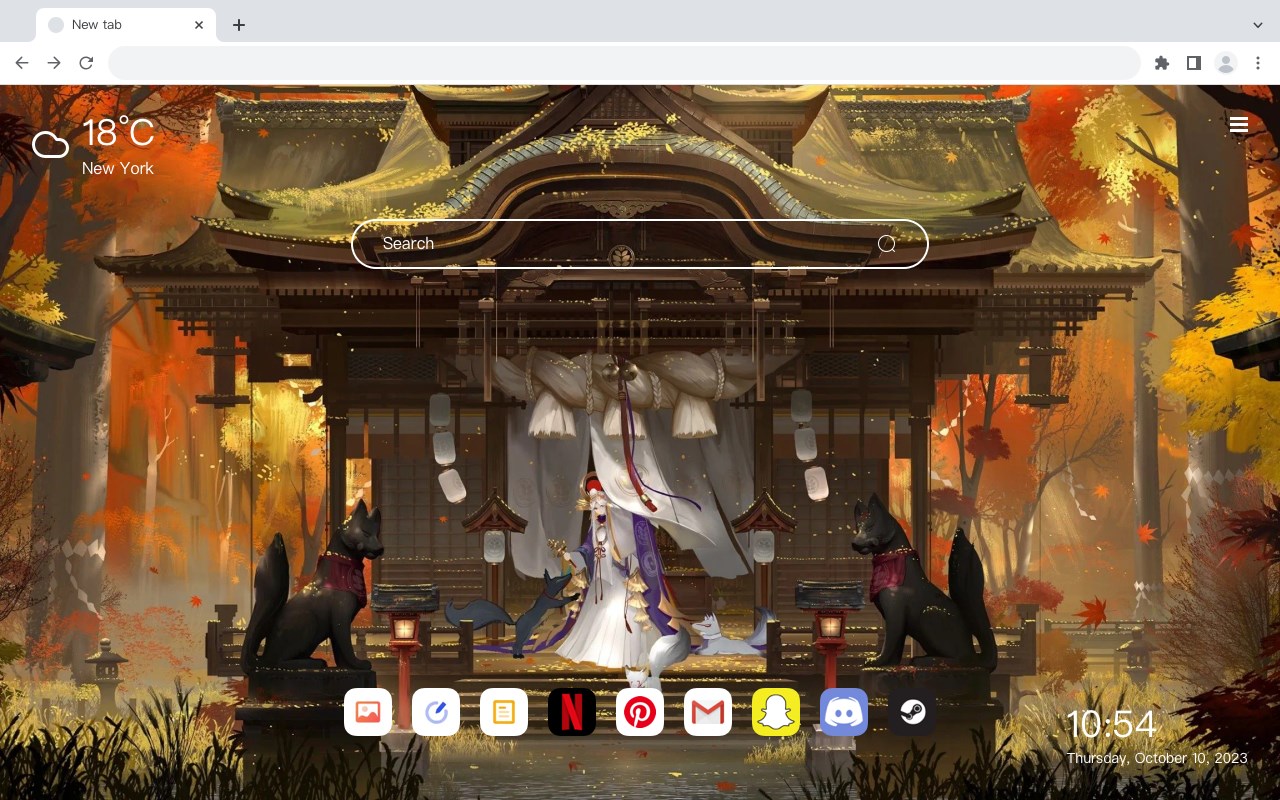The height and width of the screenshot is (800, 1280).
Task: Toggle the browser side panel
Action: pyautogui.click(x=1193, y=63)
